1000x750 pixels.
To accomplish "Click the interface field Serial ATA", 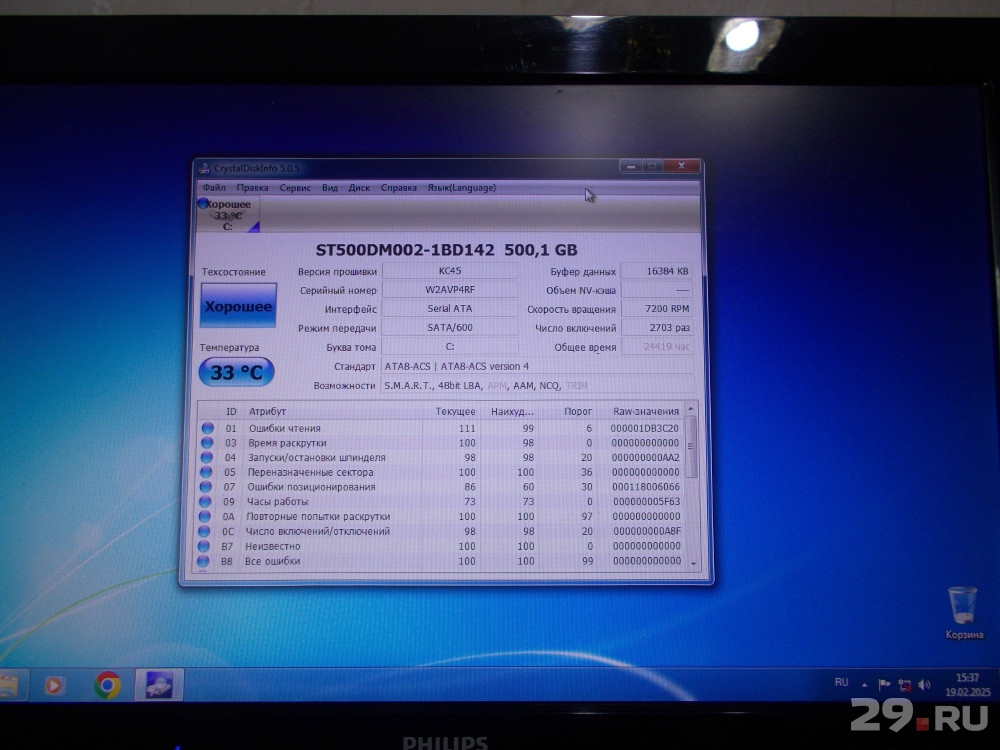I will (450, 309).
